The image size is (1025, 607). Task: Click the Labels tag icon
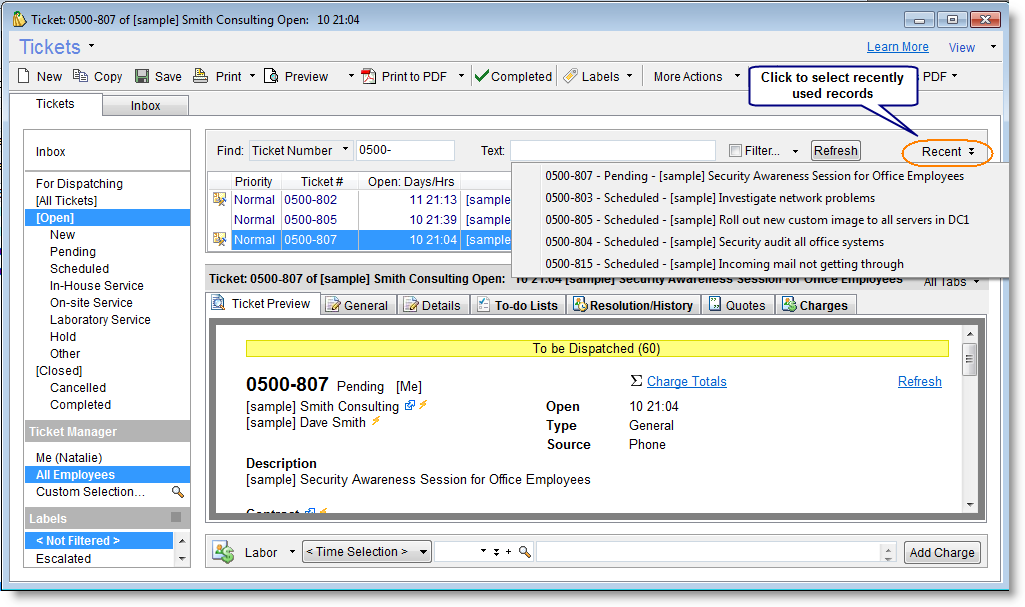(570, 76)
